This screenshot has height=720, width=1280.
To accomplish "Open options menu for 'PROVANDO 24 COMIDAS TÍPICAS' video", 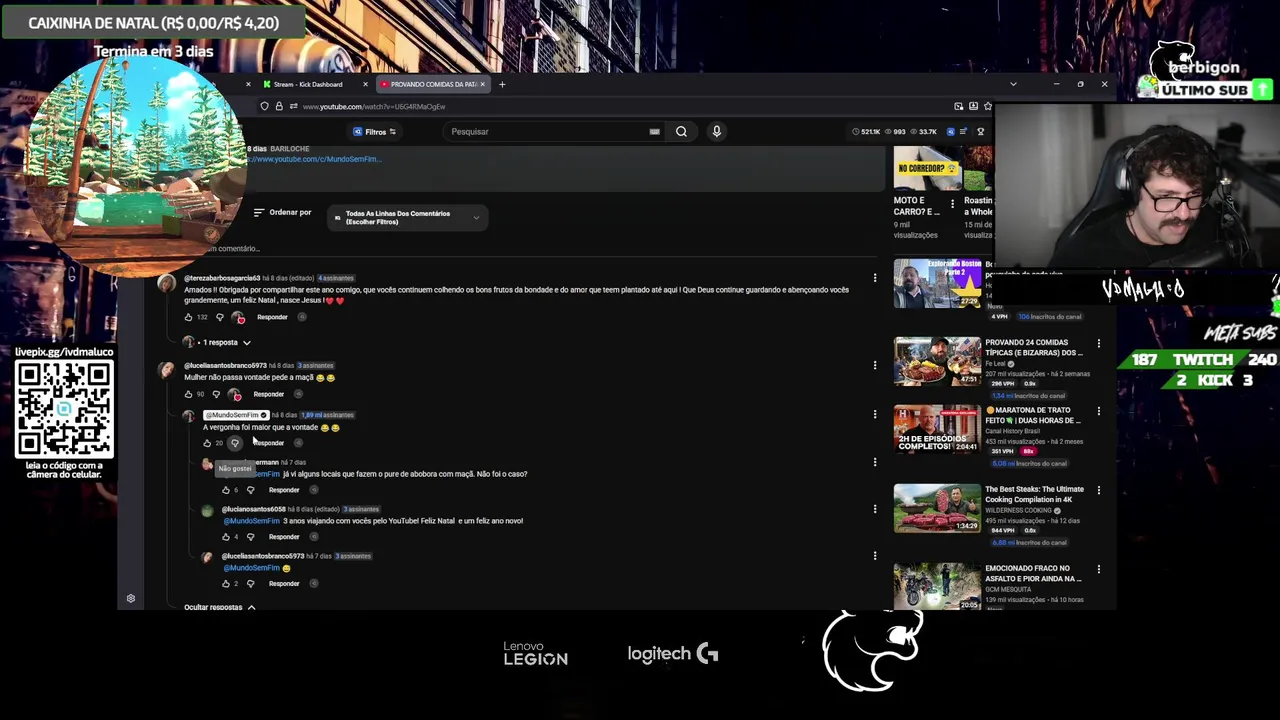I will coord(1098,343).
